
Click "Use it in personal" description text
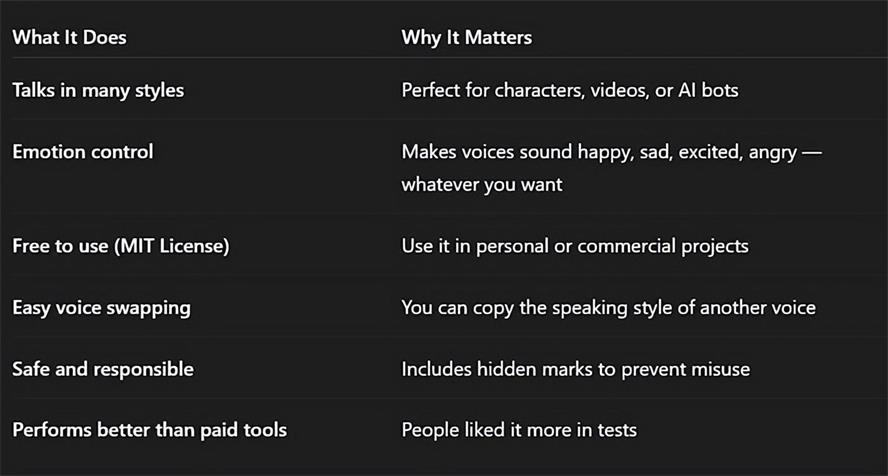480,246
